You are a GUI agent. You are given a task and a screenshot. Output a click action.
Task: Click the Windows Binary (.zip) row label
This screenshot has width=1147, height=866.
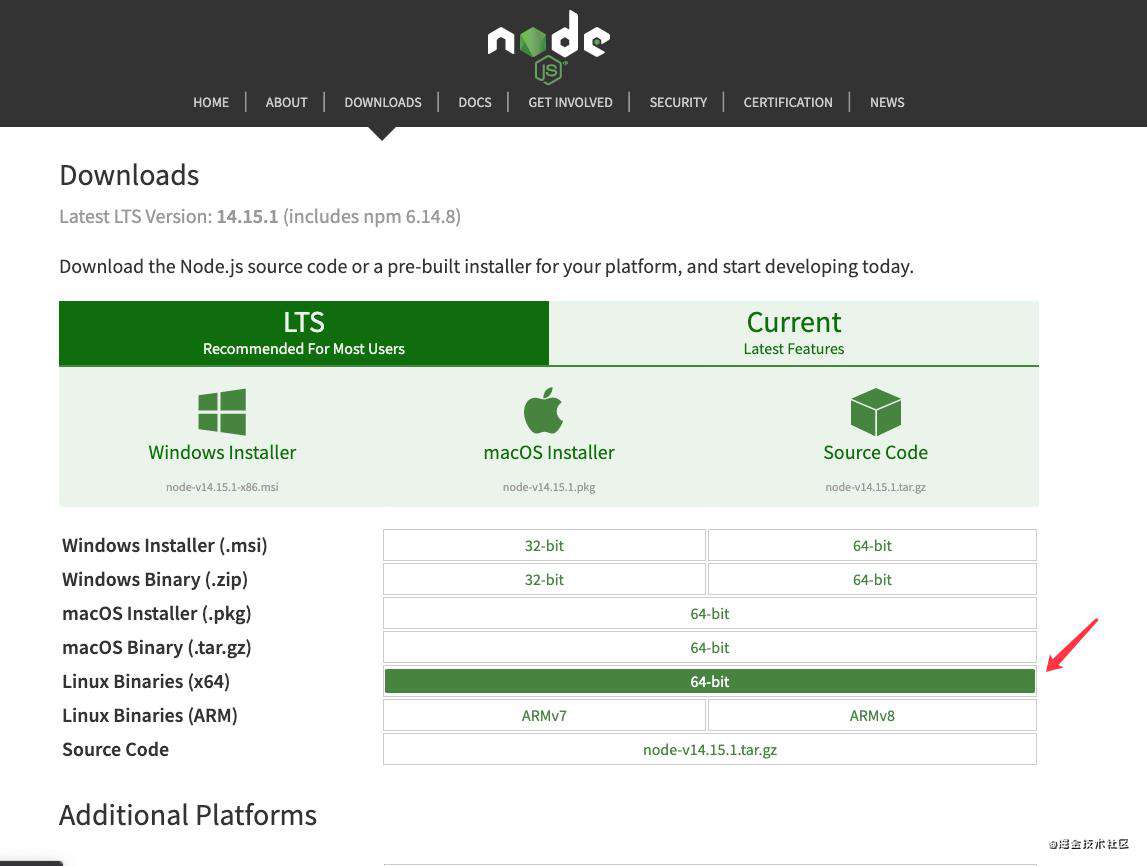tap(155, 579)
